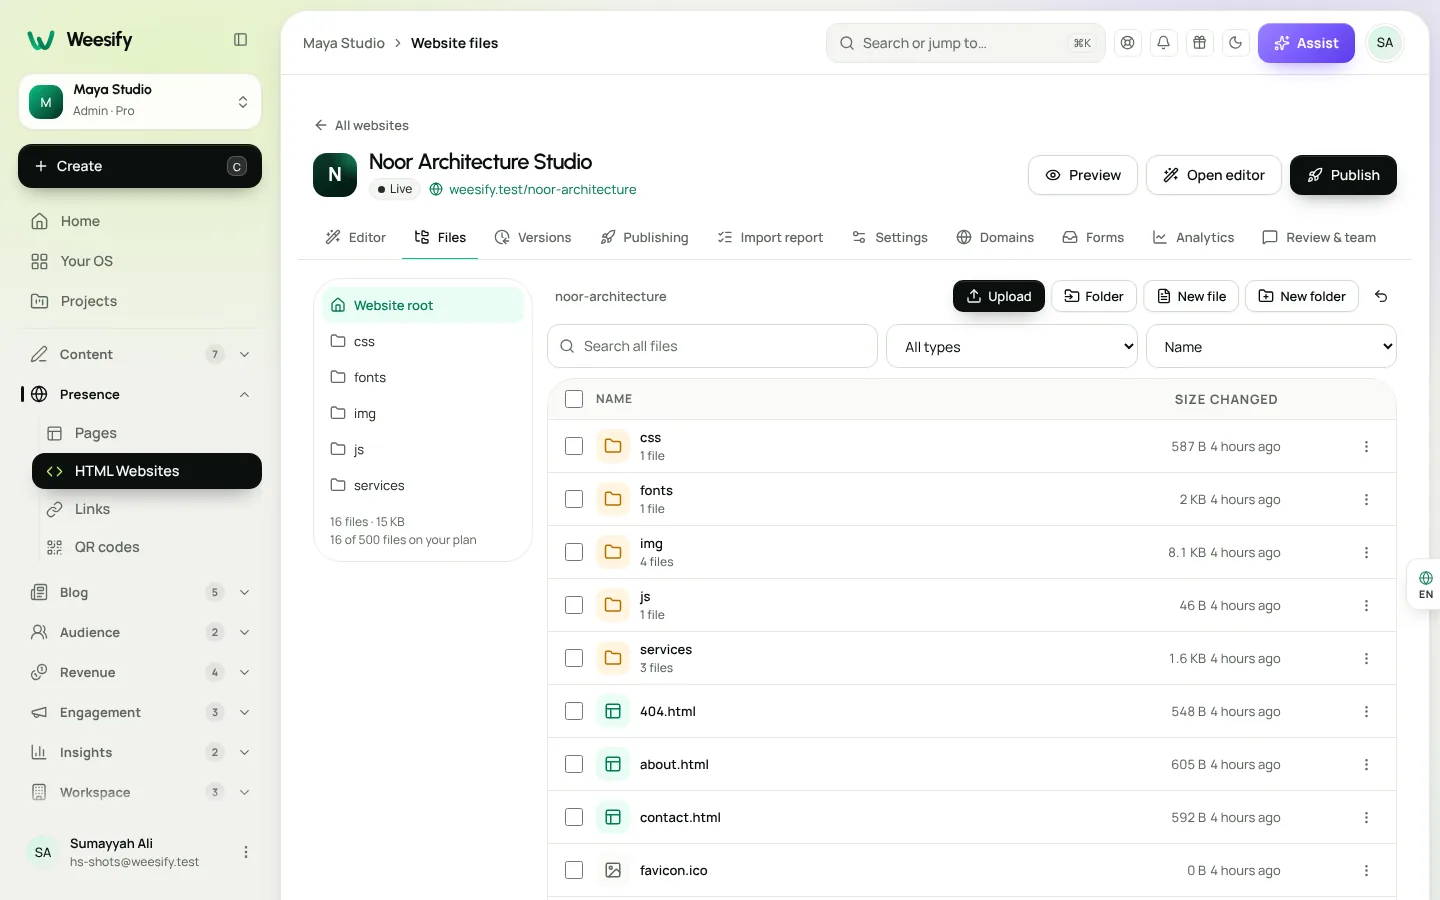Viewport: 1440px width, 900px height.
Task: Check the favicon.ico row checkbox
Action: point(574,870)
